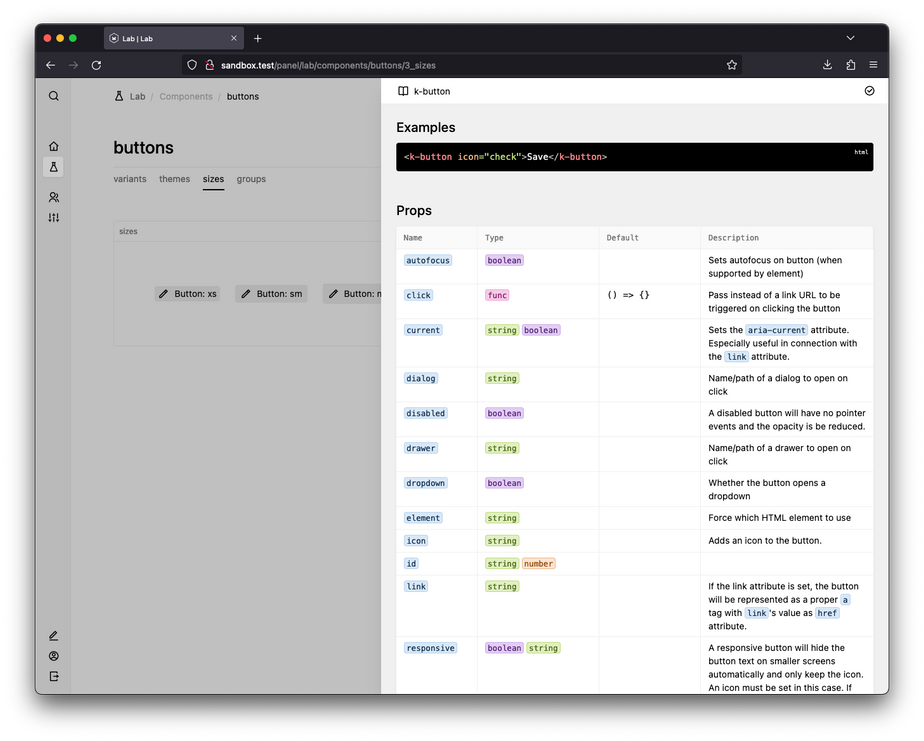Open System sliders icon in sidebar
The width and height of the screenshot is (924, 741).
click(54, 217)
